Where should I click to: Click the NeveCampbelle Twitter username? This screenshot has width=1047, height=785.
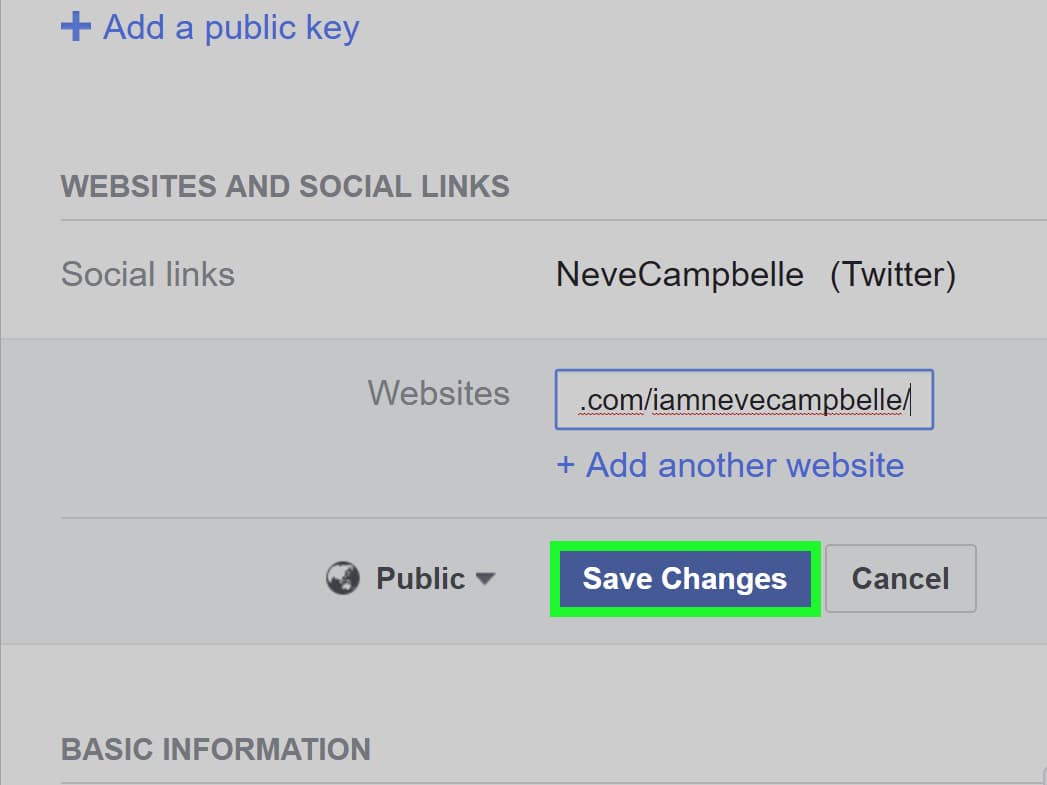pyautogui.click(x=679, y=274)
